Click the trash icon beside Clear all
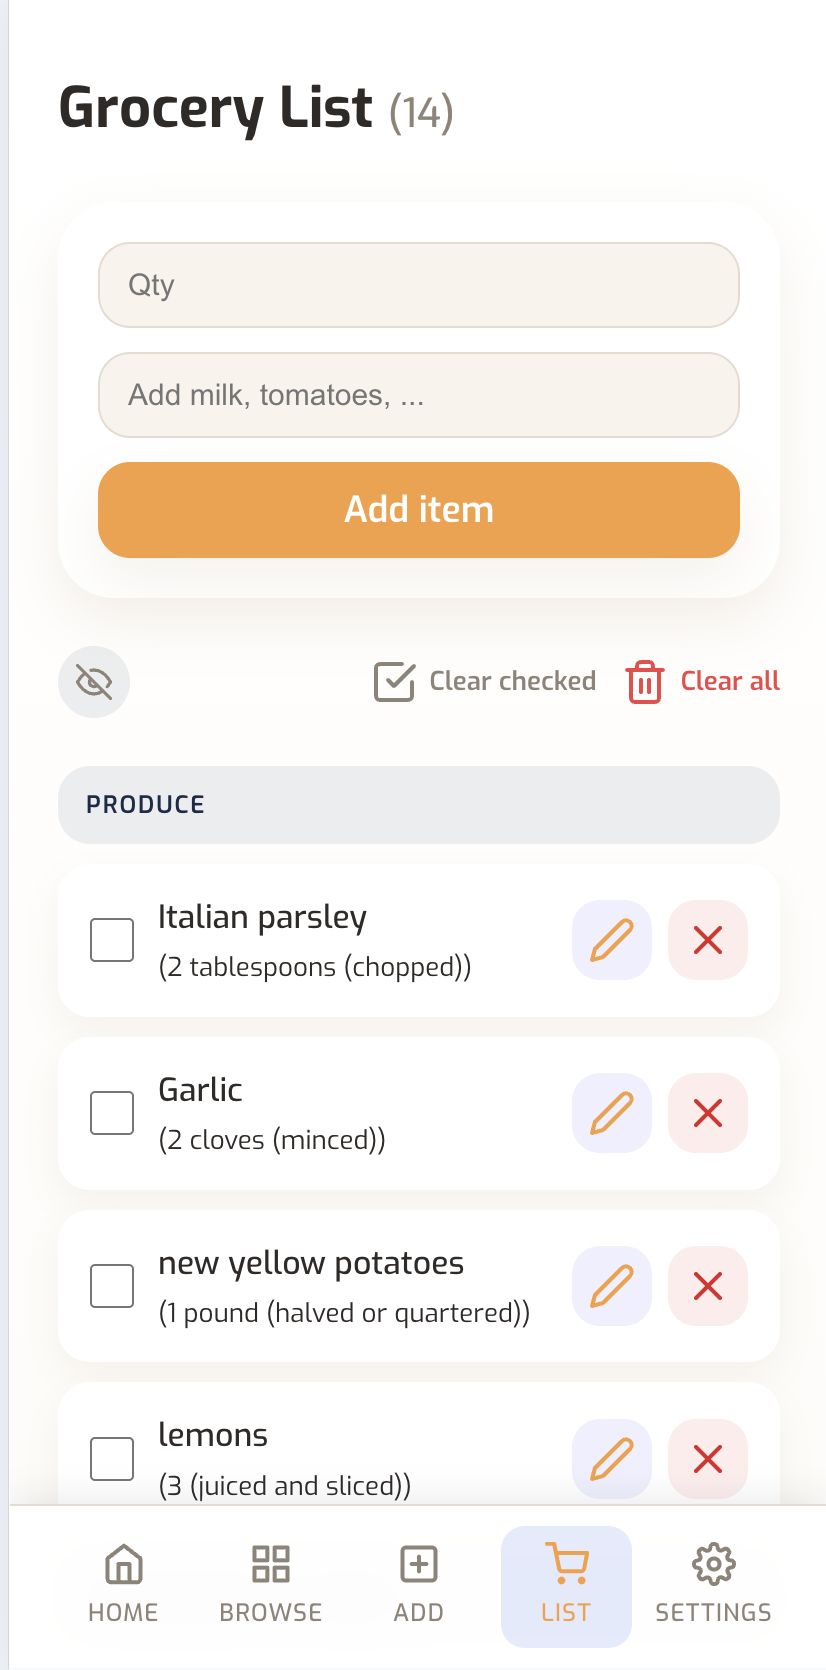The width and height of the screenshot is (826, 1670). 643,681
